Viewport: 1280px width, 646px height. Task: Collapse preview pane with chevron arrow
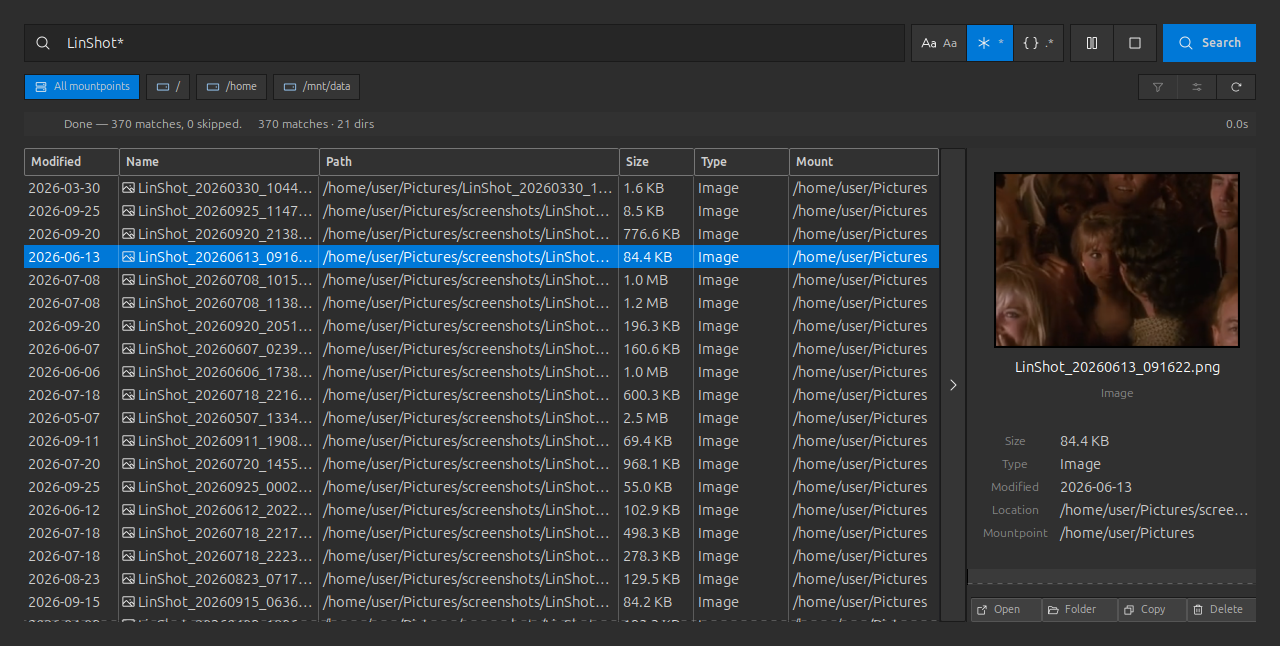(953, 385)
